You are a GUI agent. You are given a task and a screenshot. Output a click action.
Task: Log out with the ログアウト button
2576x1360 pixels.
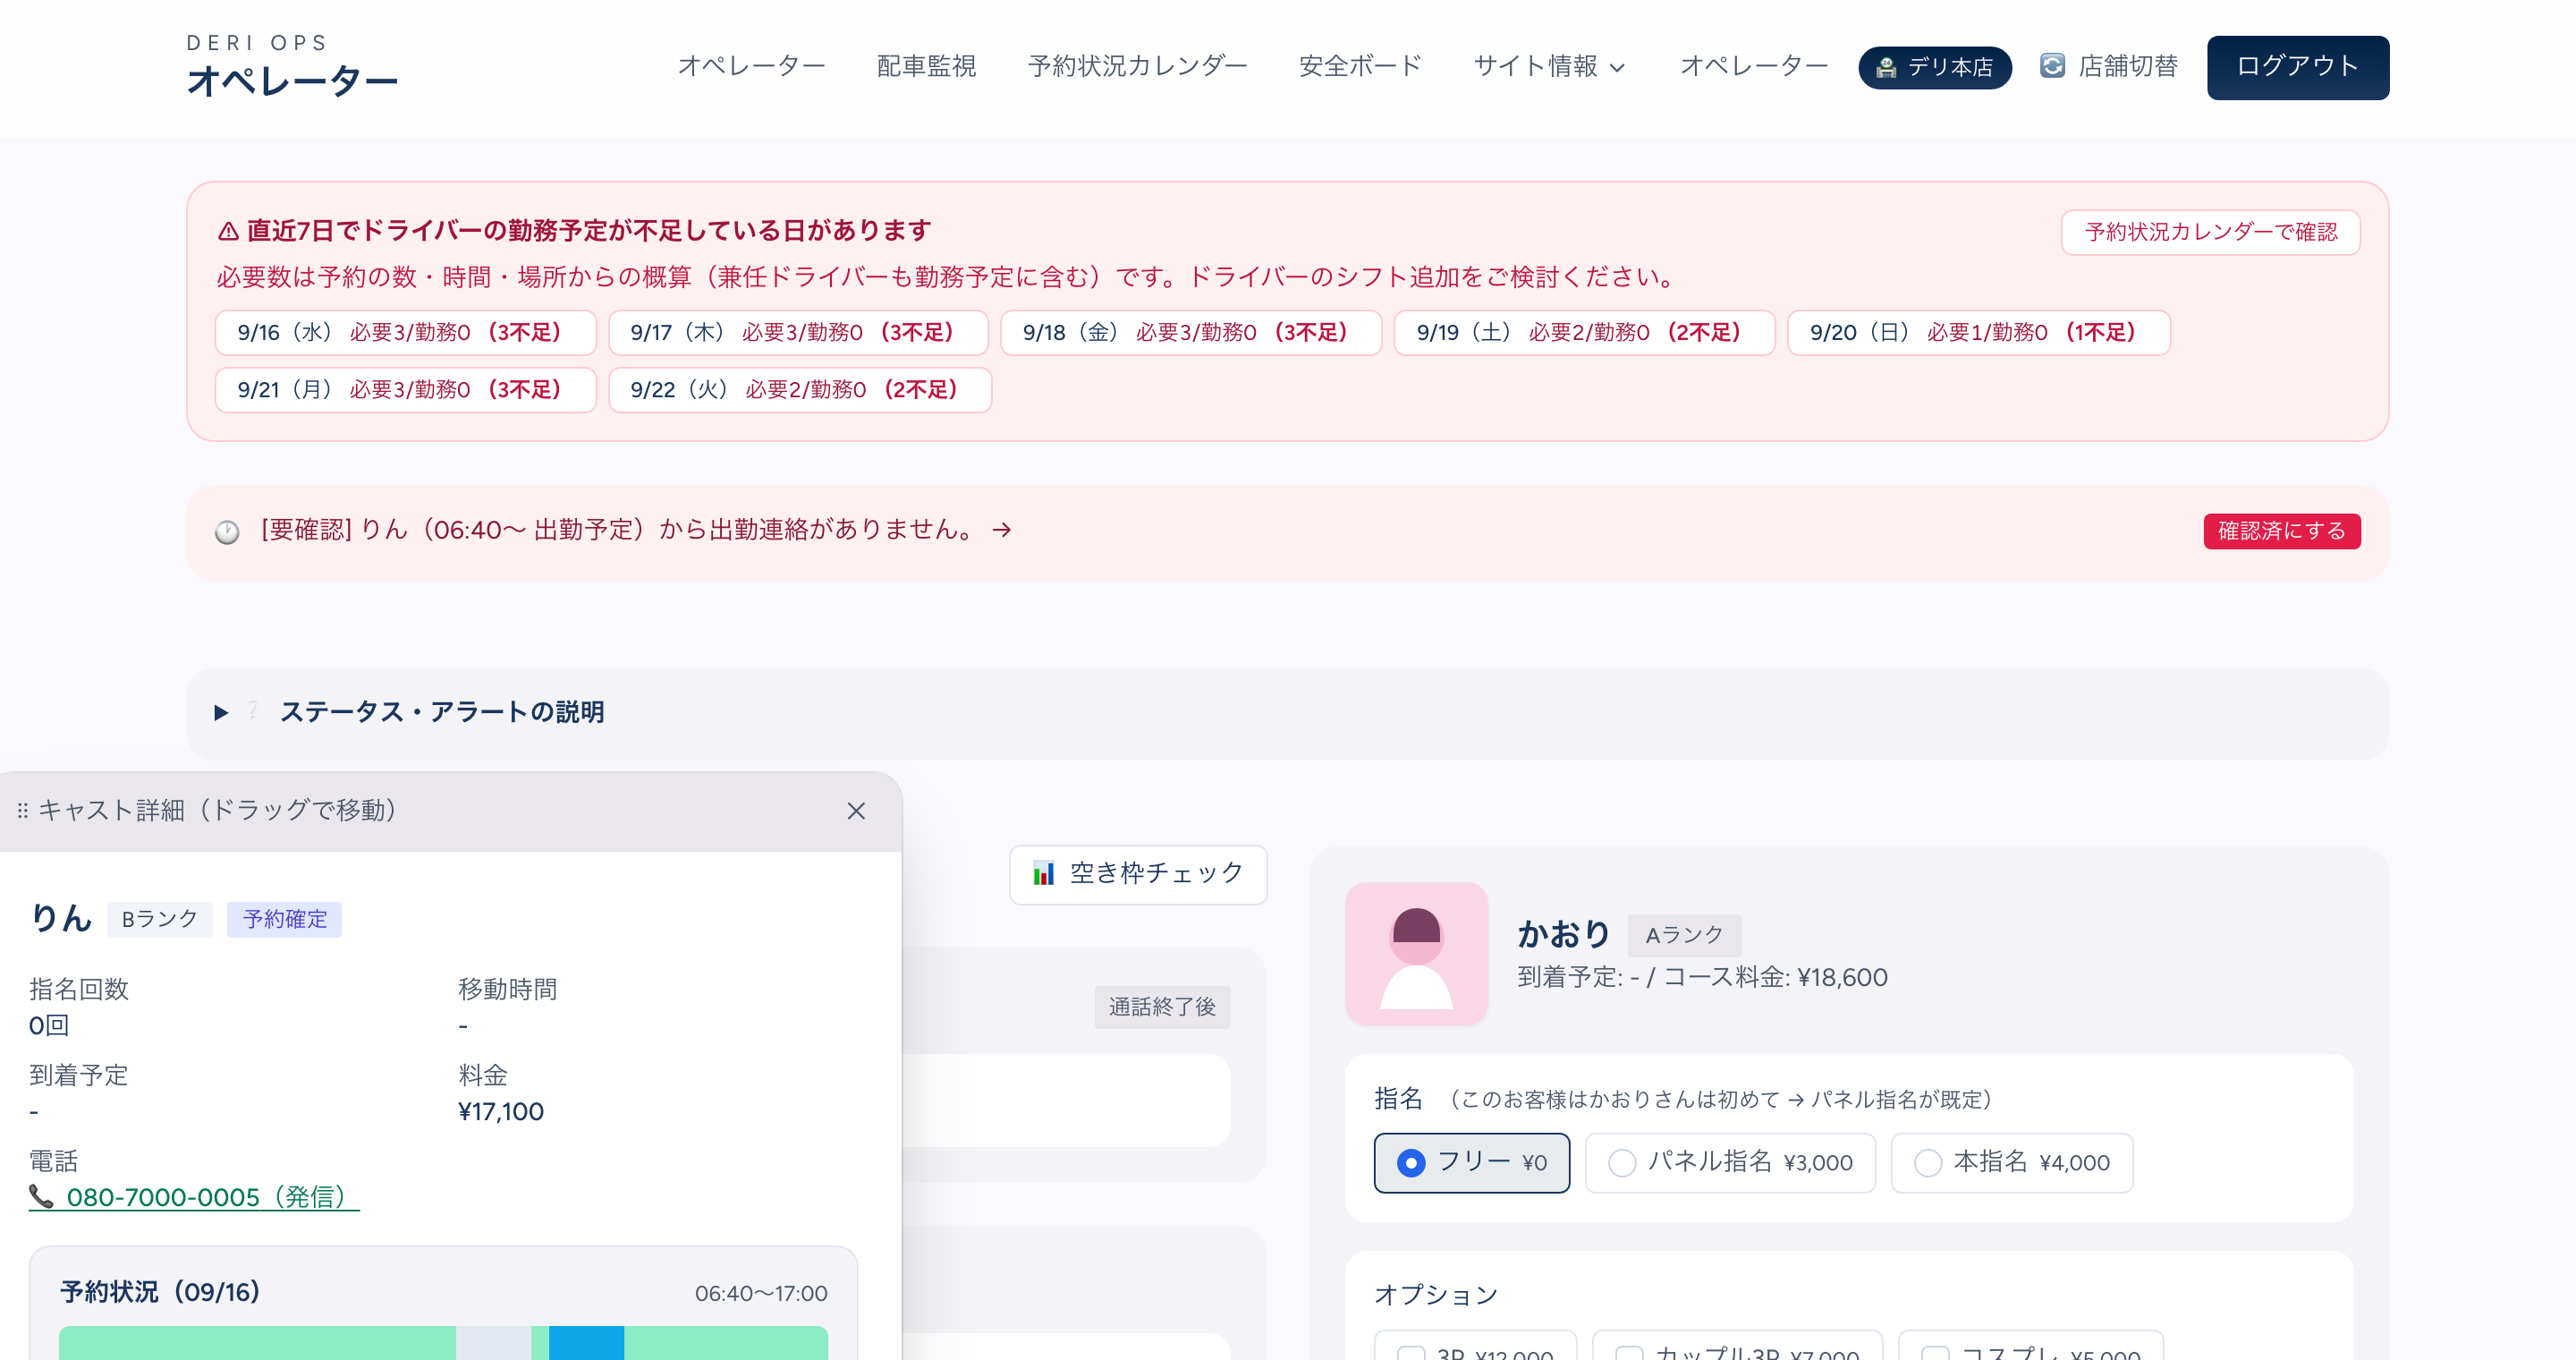2297,67
